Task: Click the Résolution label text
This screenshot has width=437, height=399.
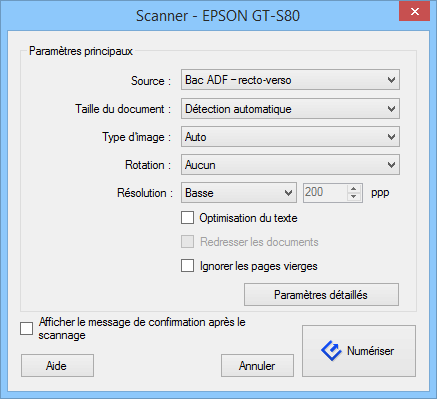Action: pyautogui.click(x=145, y=193)
